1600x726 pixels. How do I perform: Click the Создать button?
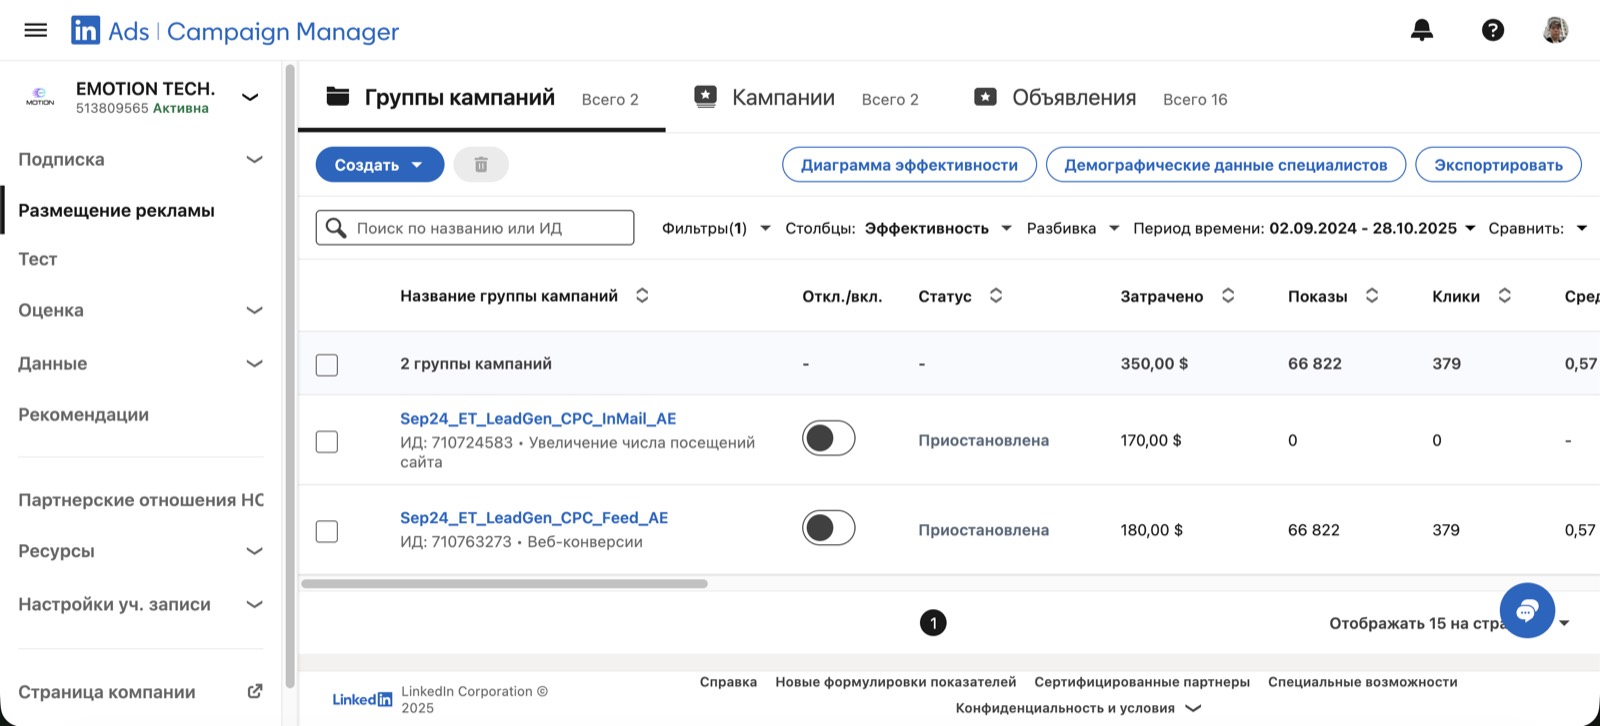[380, 164]
